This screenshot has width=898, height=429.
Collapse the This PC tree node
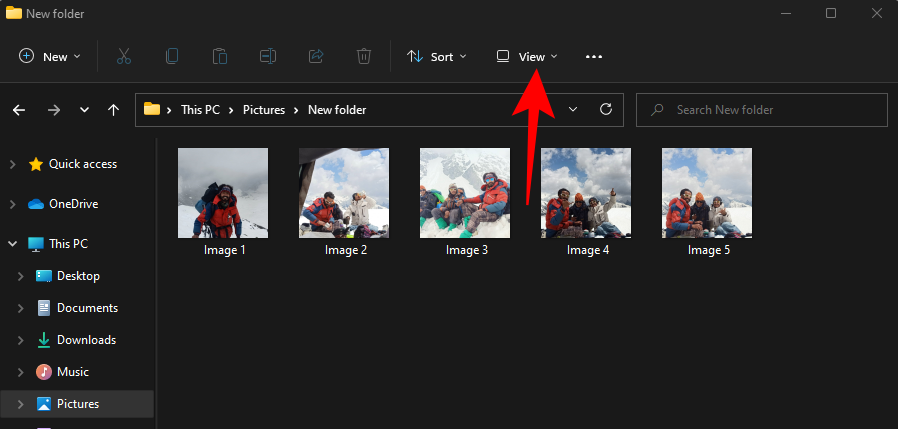pos(12,244)
